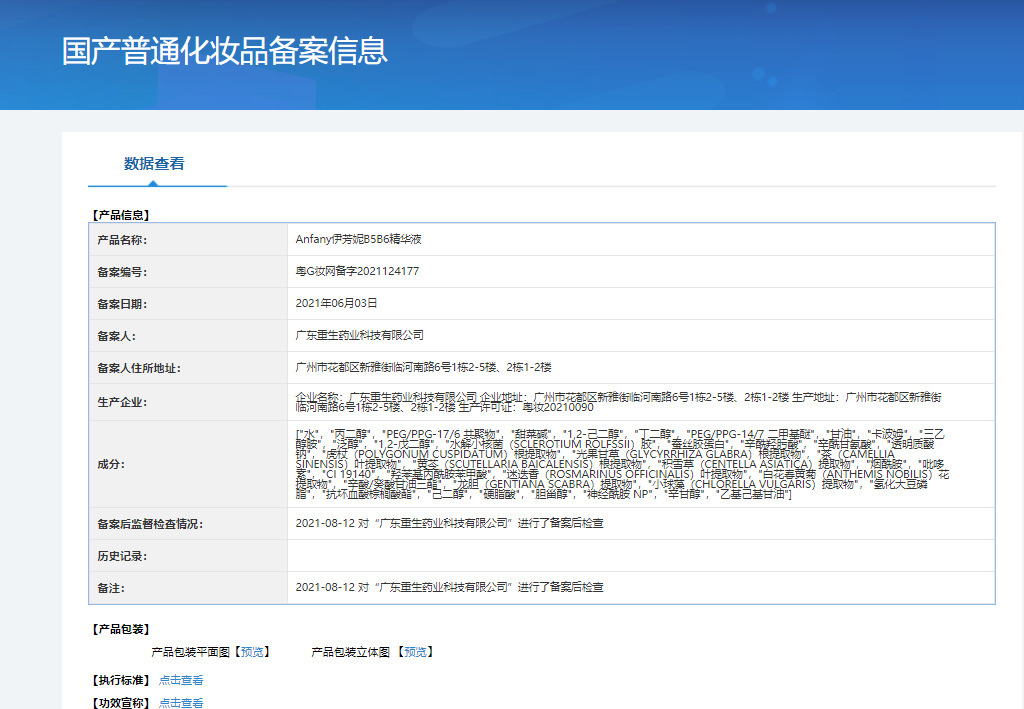Click the 产品名称 row label
Screen dimensions: 1024x709
(121, 240)
